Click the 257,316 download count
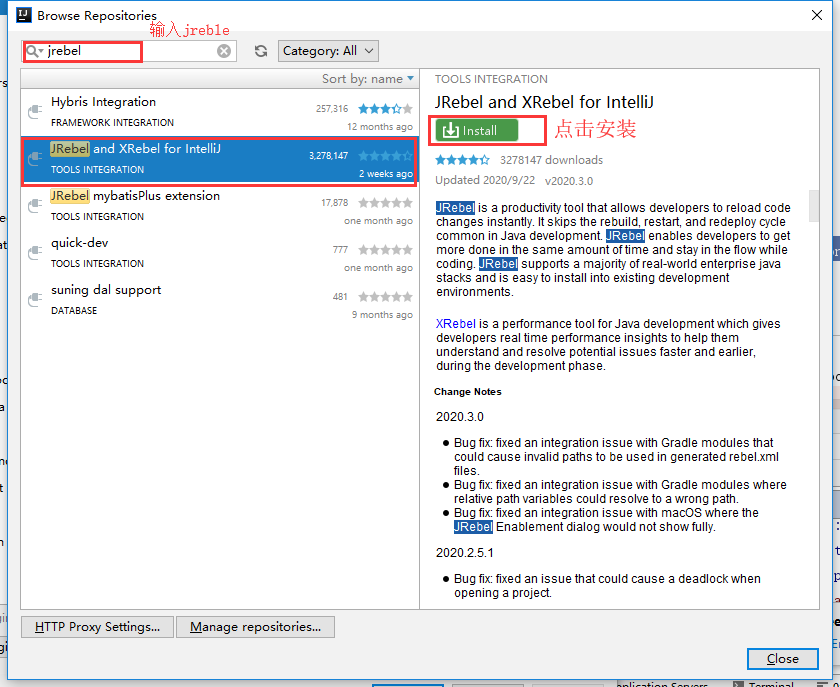The height and width of the screenshot is (687, 840). 332,109
